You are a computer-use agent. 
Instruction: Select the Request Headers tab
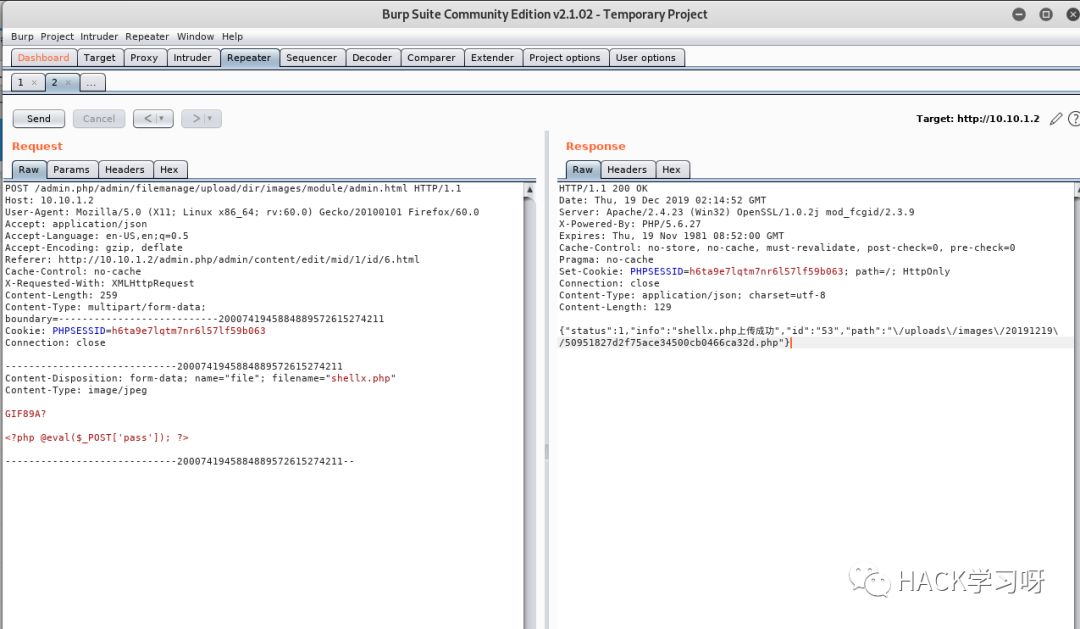125,169
